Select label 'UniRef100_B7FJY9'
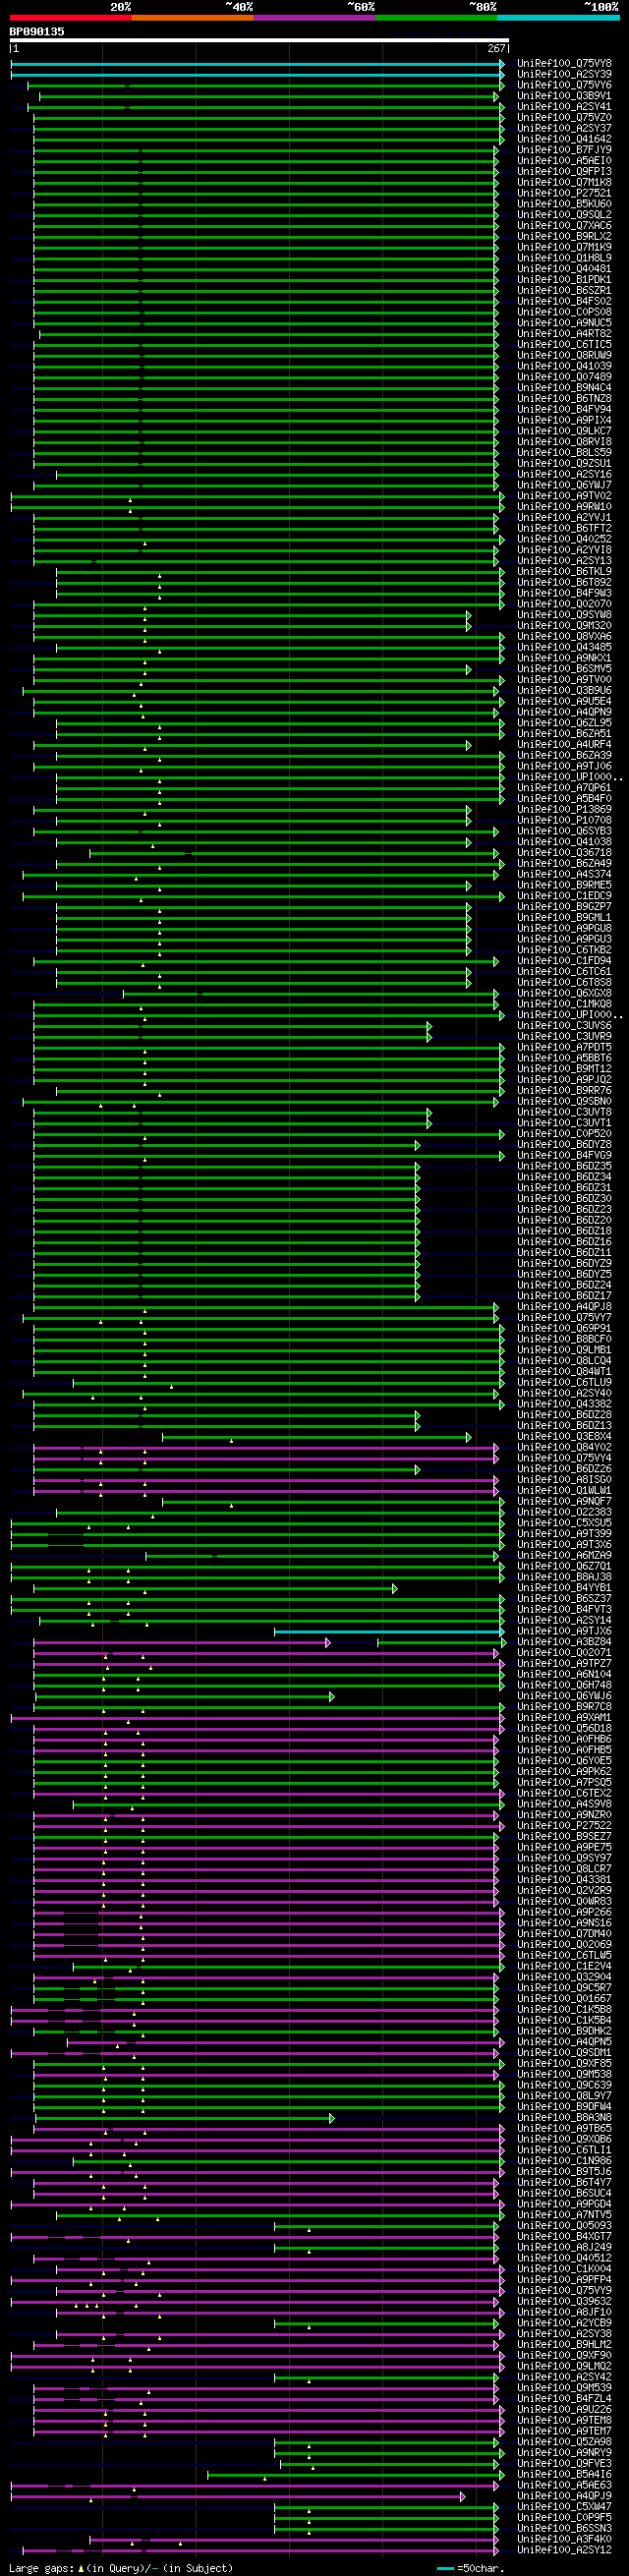The image size is (629, 2576). 564,150
